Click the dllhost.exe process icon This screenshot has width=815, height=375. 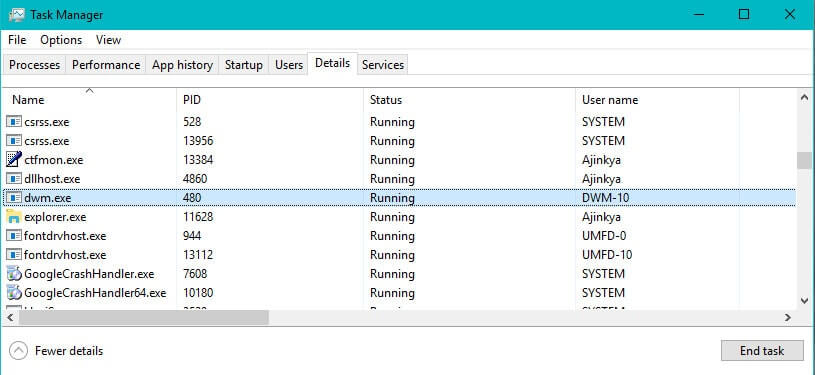pos(14,179)
